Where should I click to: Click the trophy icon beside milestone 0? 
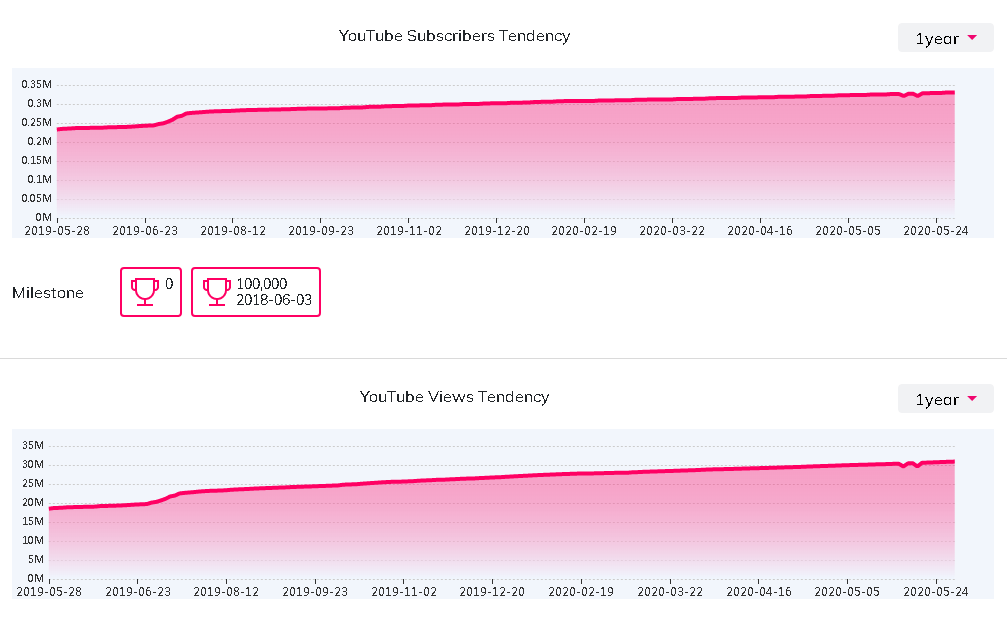pyautogui.click(x=145, y=291)
